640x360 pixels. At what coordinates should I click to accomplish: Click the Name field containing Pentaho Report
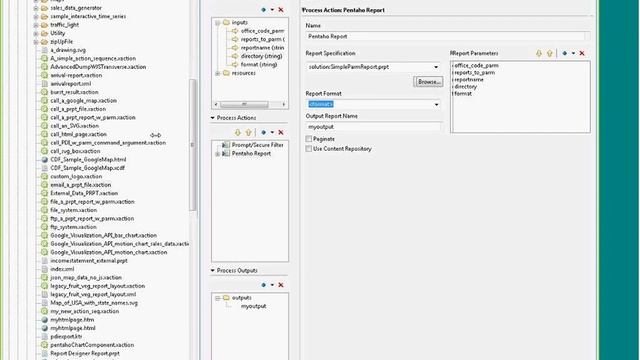447,36
